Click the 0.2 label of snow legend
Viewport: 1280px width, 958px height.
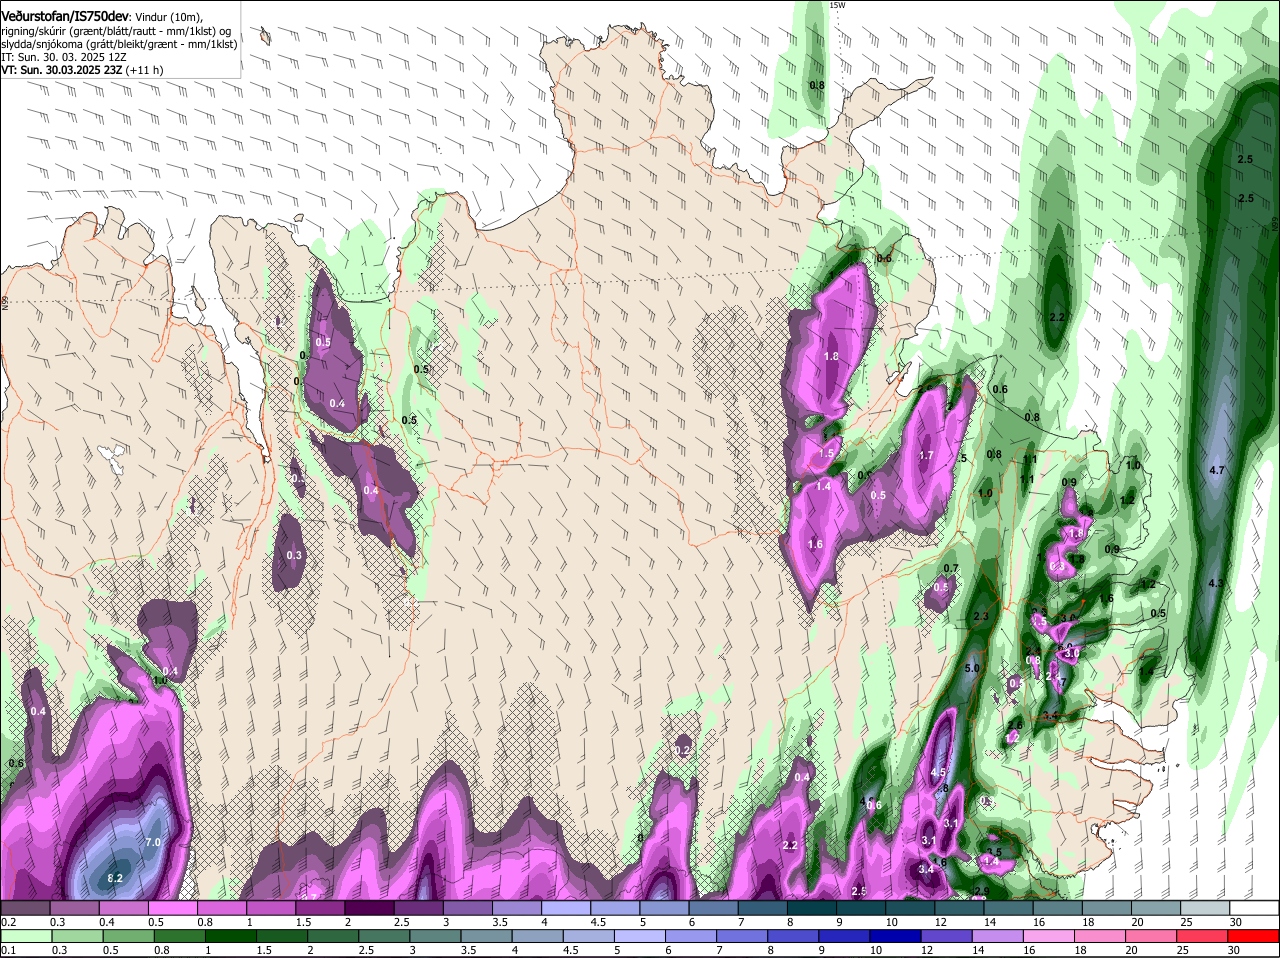(x=8, y=920)
